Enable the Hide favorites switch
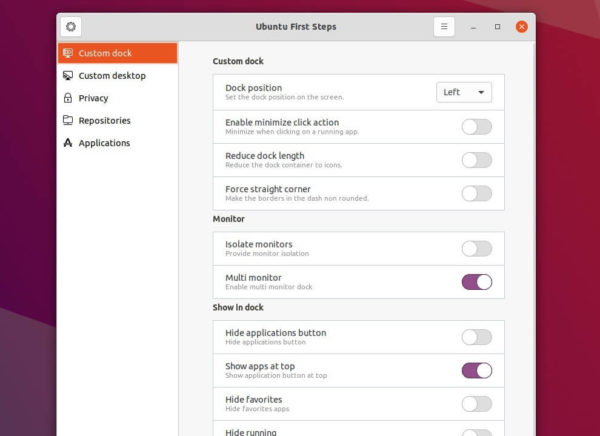The image size is (600, 436). (476, 404)
